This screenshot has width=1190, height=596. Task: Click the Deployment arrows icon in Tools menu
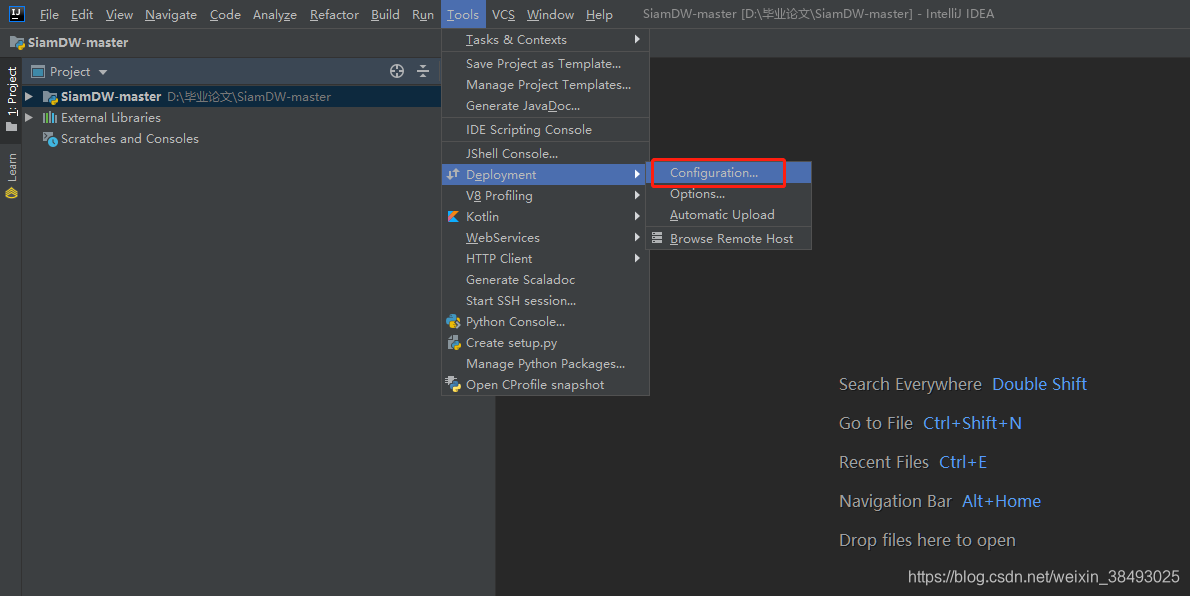[453, 175]
